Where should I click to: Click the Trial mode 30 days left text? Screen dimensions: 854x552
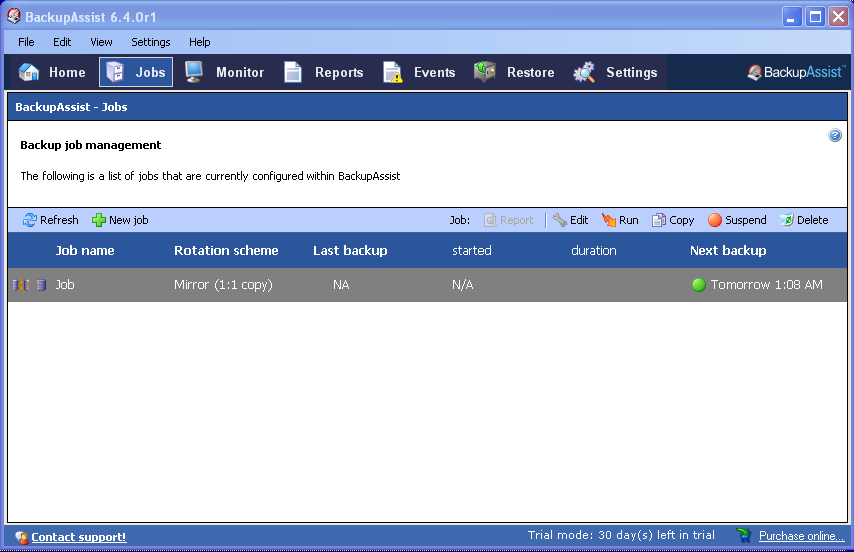tap(621, 535)
